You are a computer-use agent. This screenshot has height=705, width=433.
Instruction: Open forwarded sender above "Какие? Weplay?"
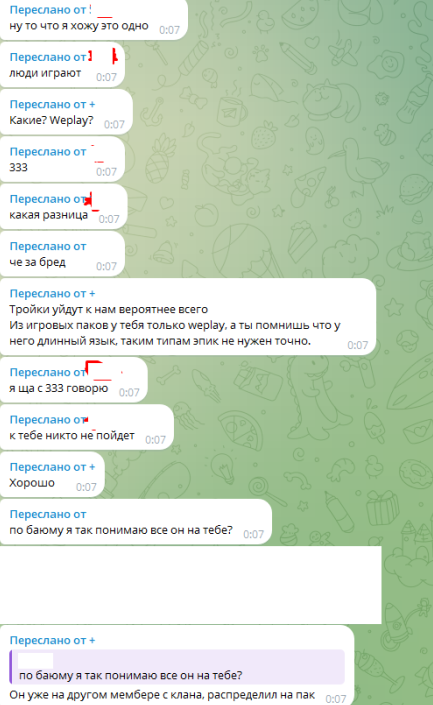(52, 104)
